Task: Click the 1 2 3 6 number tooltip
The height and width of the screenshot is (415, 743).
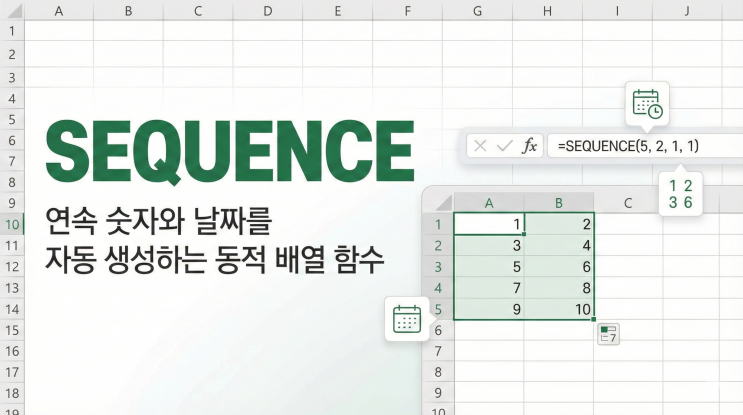Action: [680, 194]
